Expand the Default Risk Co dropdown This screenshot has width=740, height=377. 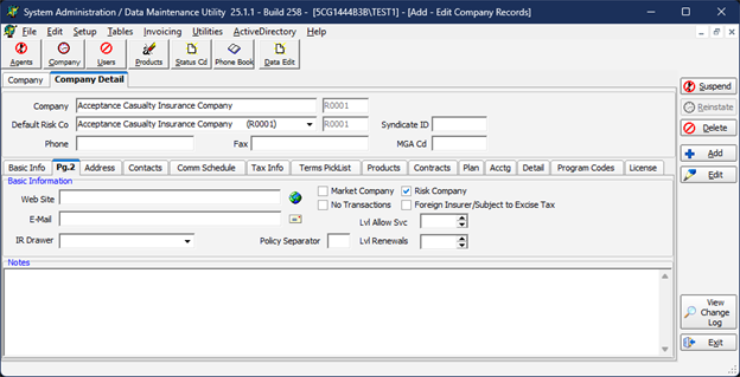310,125
